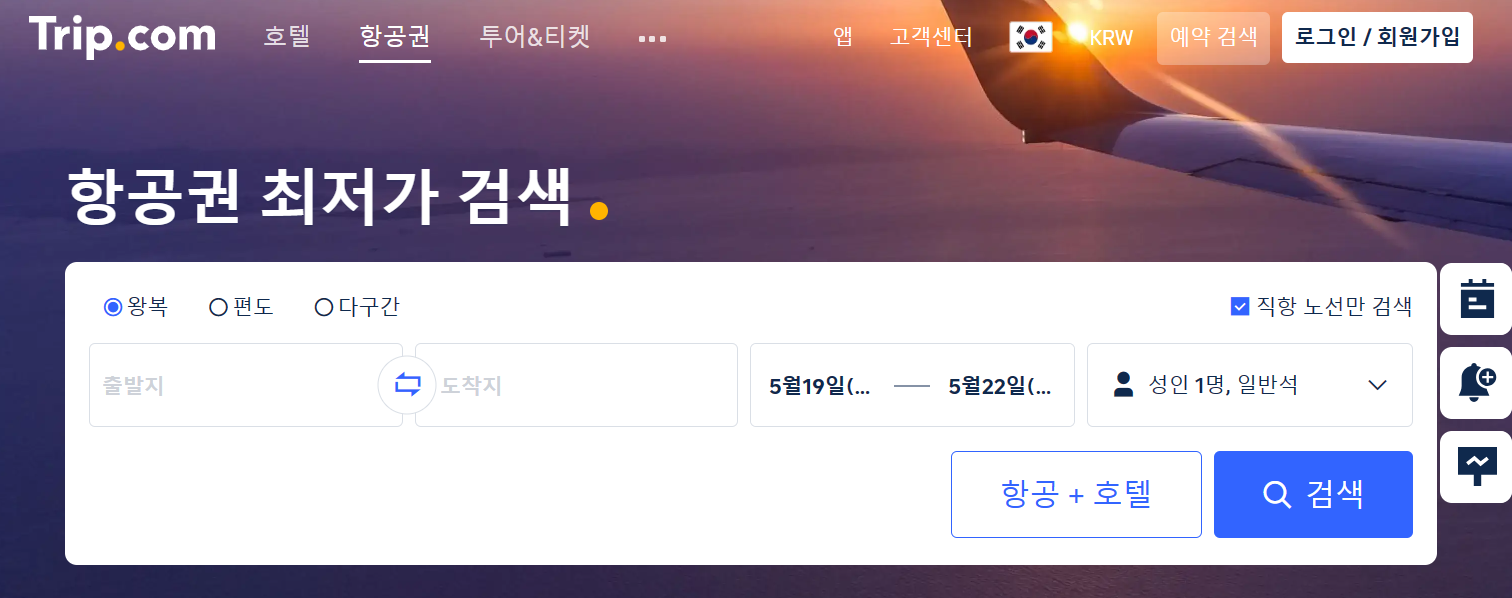Open the 투어&티켓 menu
1512x598 pixels.
[535, 37]
